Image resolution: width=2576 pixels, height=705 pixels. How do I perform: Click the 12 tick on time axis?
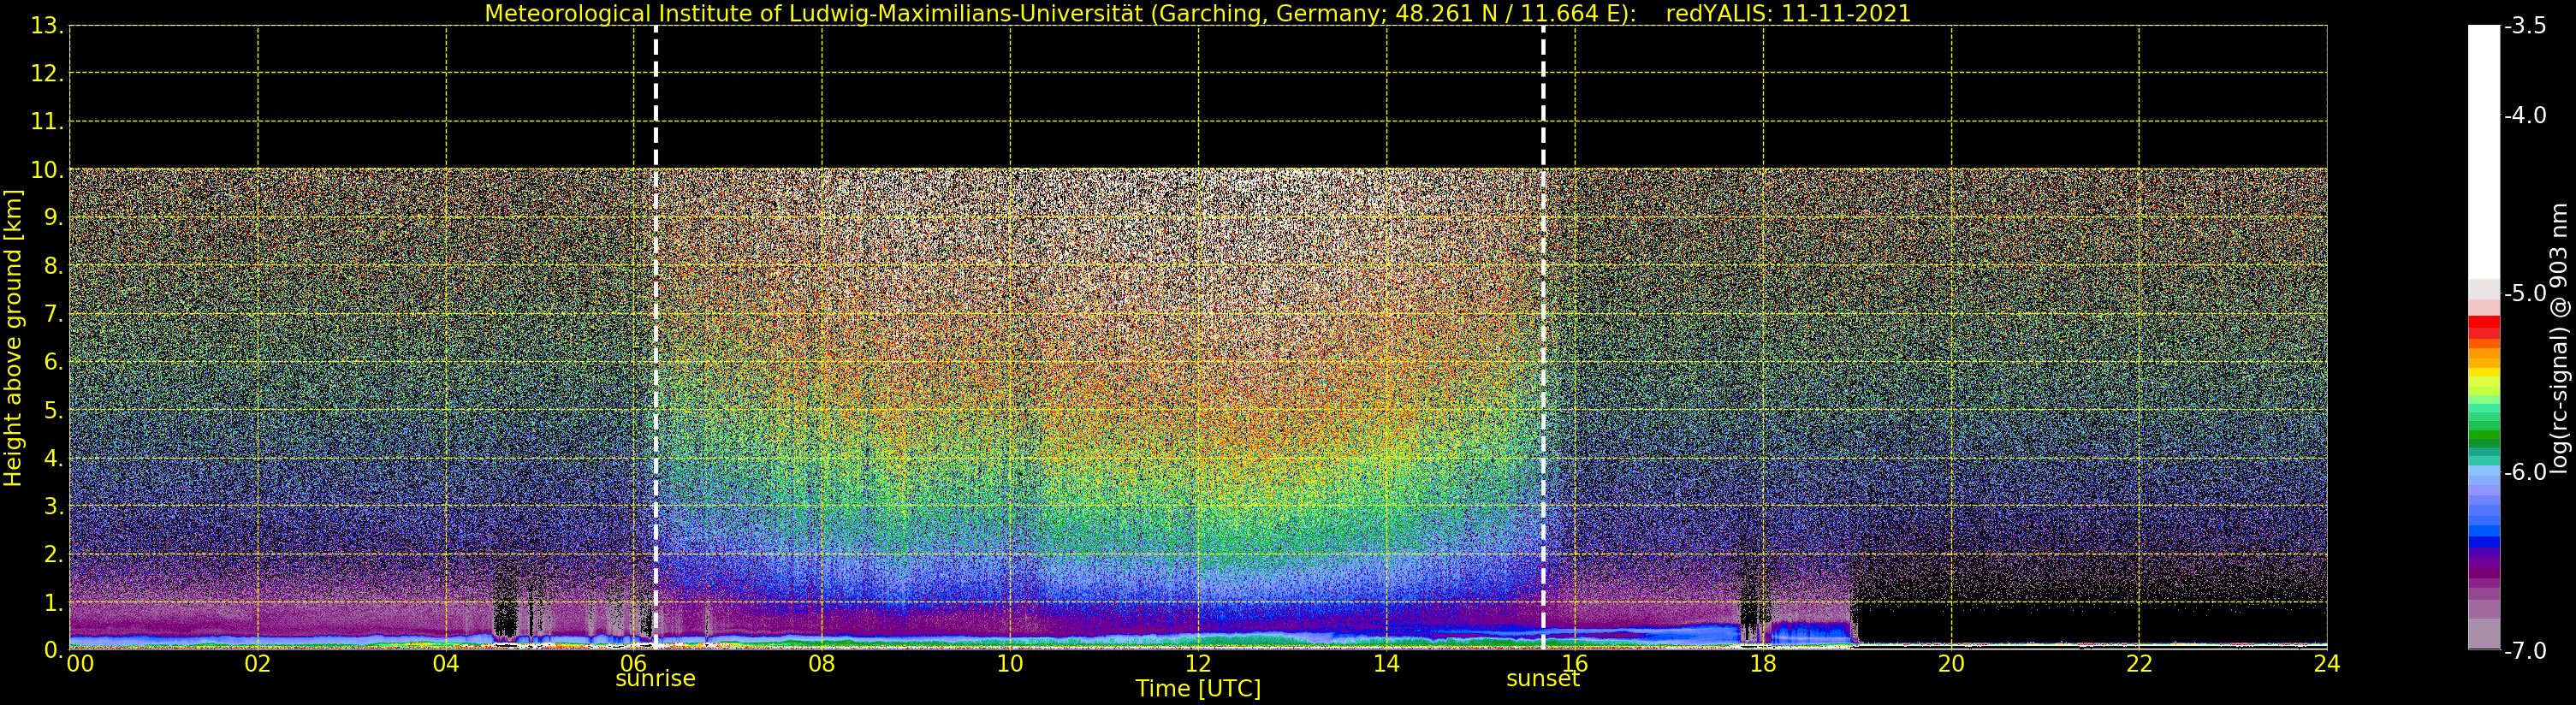pyautogui.click(x=1198, y=664)
